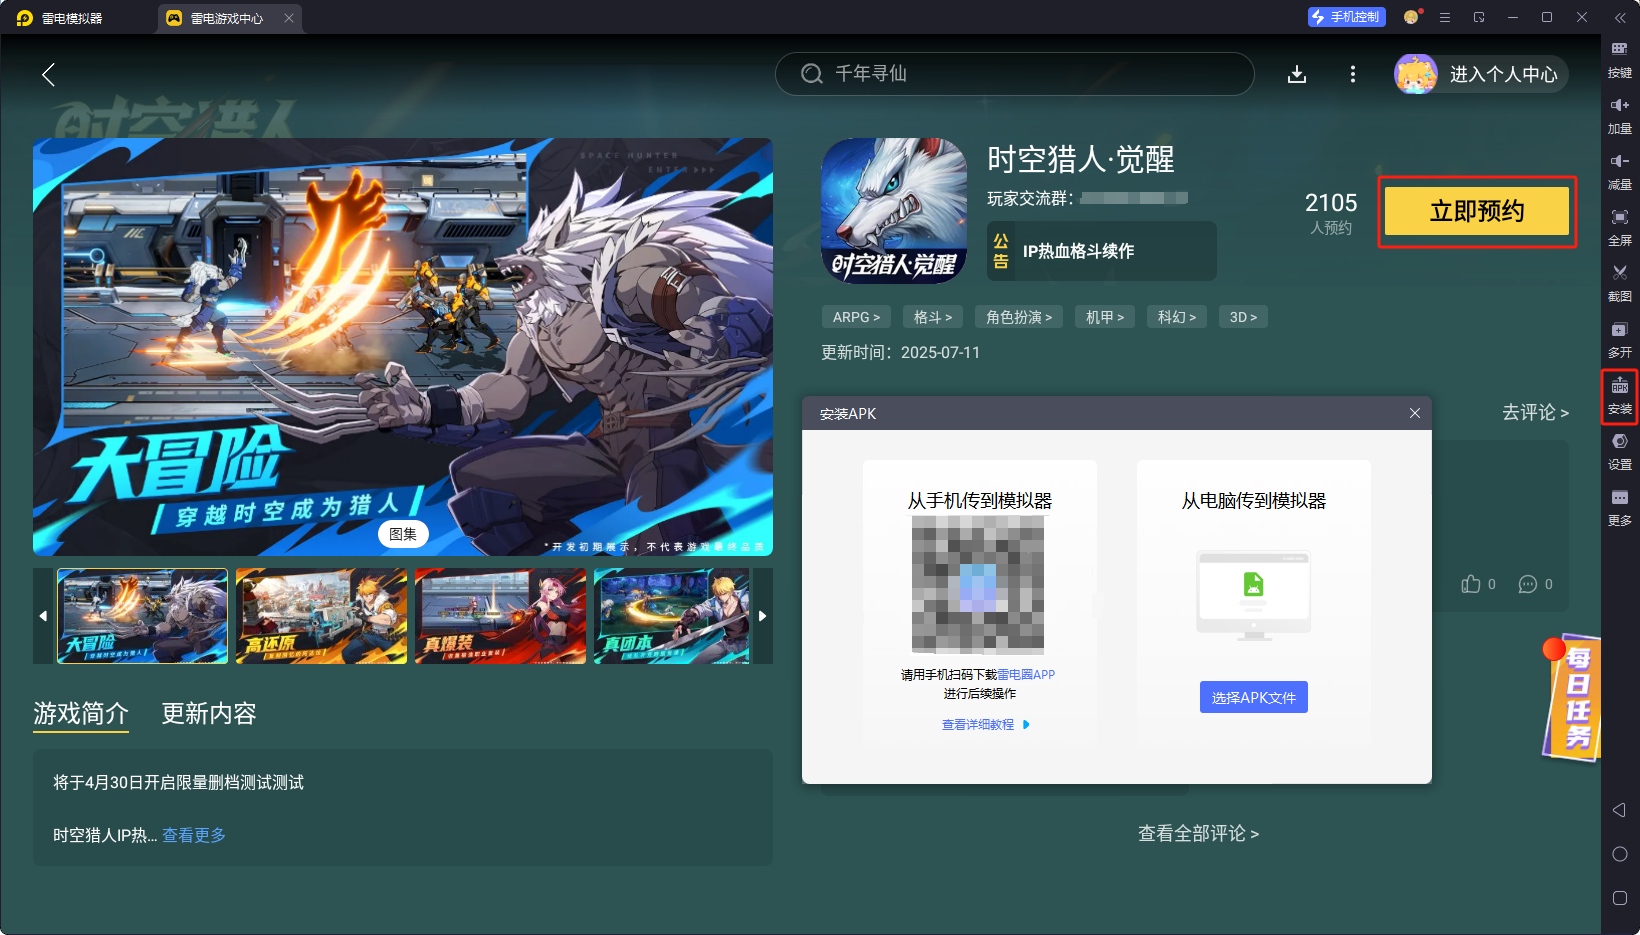Image resolution: width=1640 pixels, height=935 pixels.
Task: Open the three-dot more options menu
Action: pyautogui.click(x=1353, y=74)
